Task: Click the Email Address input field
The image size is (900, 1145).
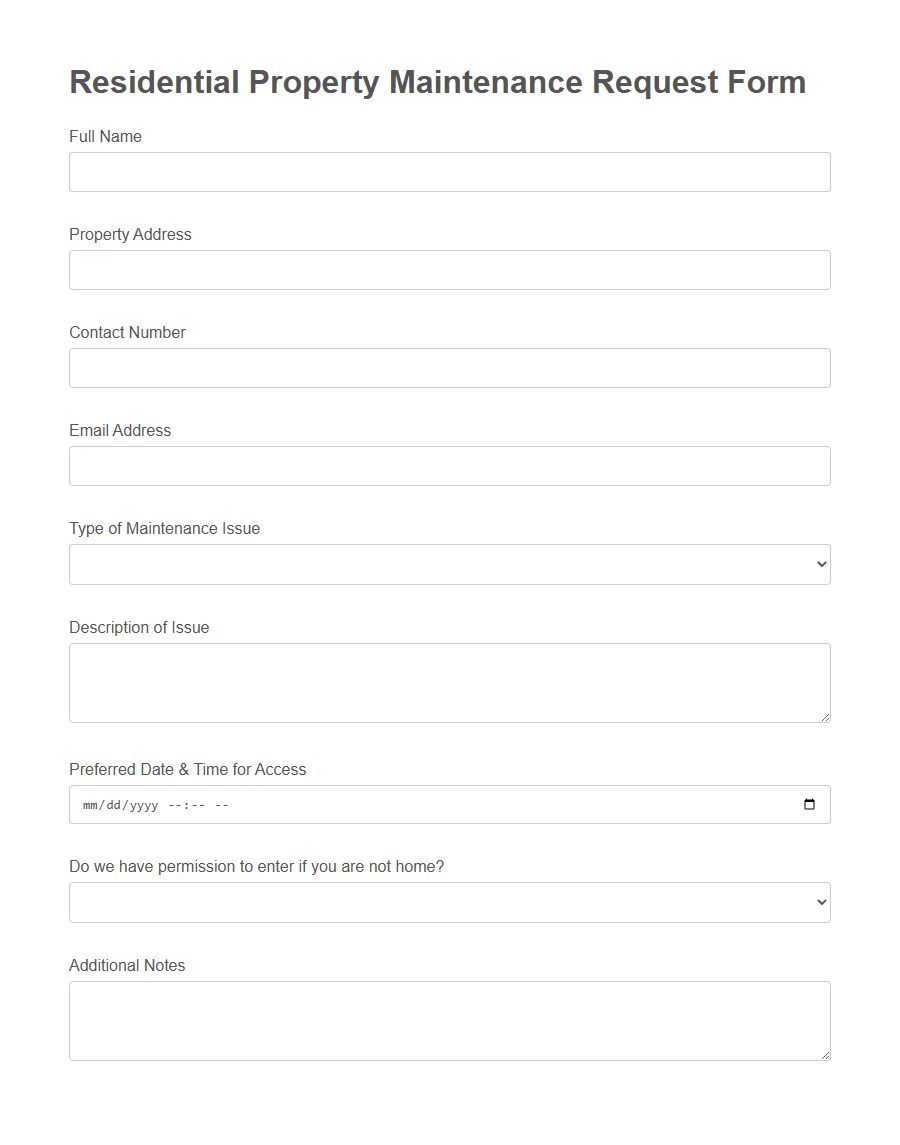Action: tap(449, 465)
